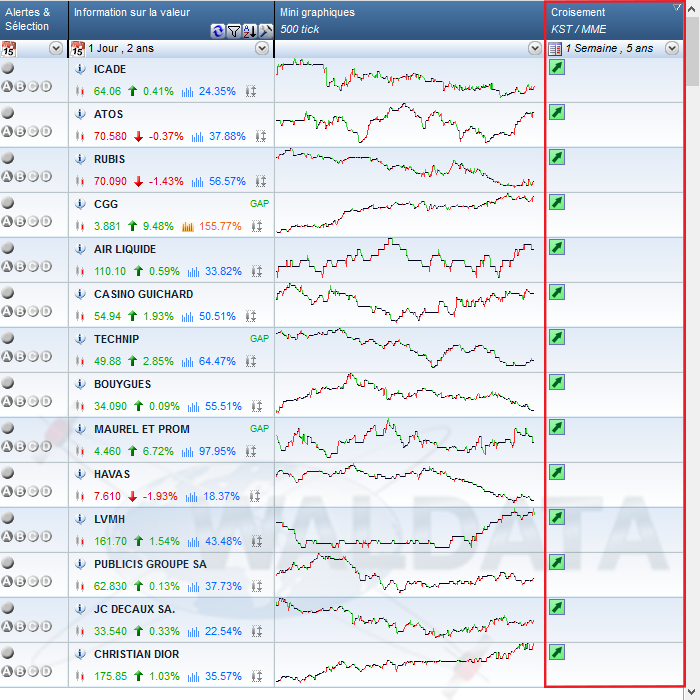Open the LVMH mini chart
Viewport: 700px width, 700px height.
click(x=405, y=528)
